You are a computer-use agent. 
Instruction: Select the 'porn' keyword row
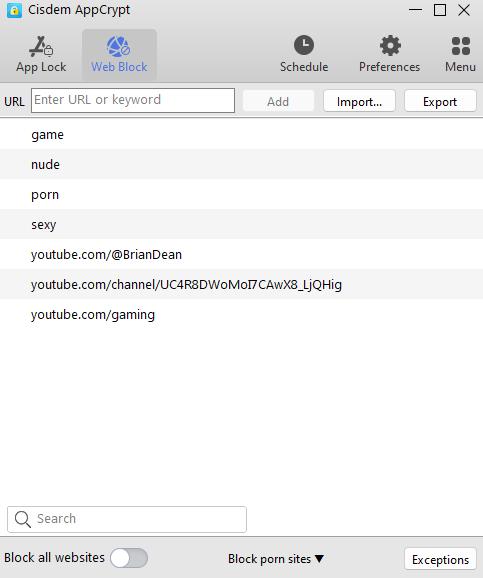tap(242, 195)
